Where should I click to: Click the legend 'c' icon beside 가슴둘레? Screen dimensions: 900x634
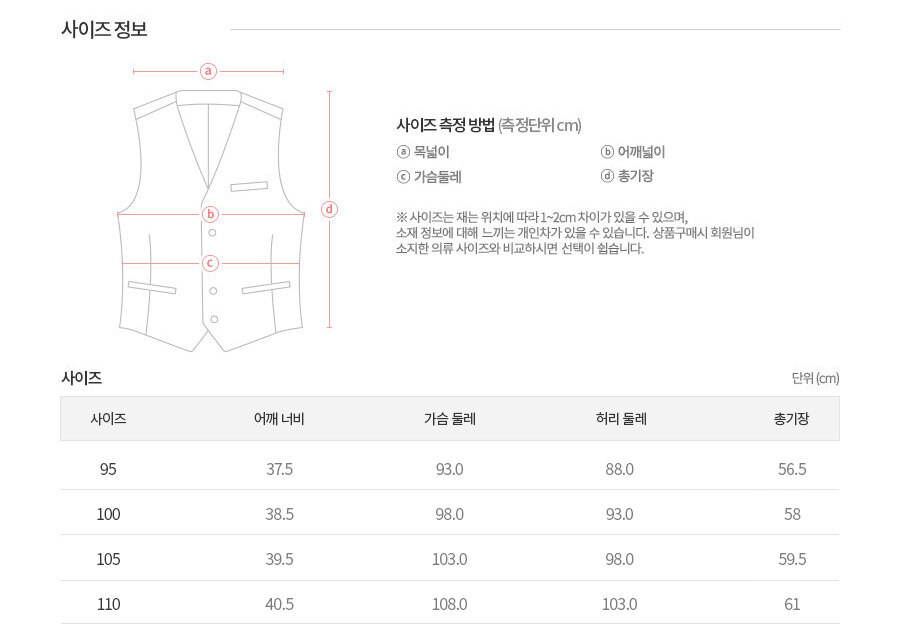(x=404, y=177)
